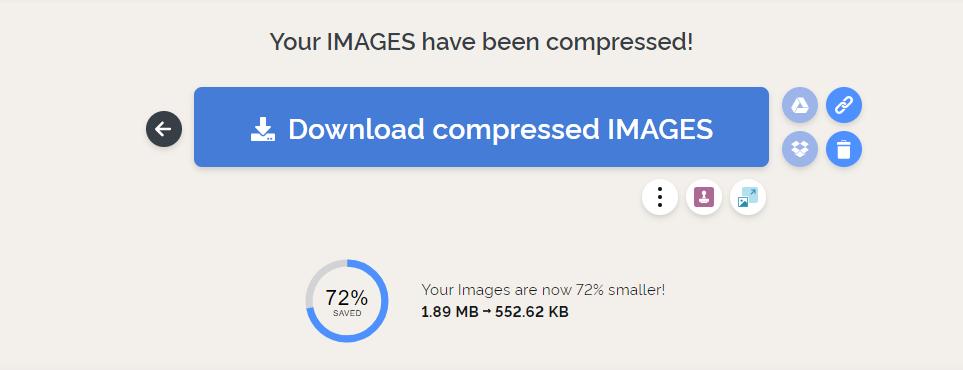Select the "Your Images are now 72% smaller!" text
Screen dimensions: 963x370
click(x=543, y=290)
